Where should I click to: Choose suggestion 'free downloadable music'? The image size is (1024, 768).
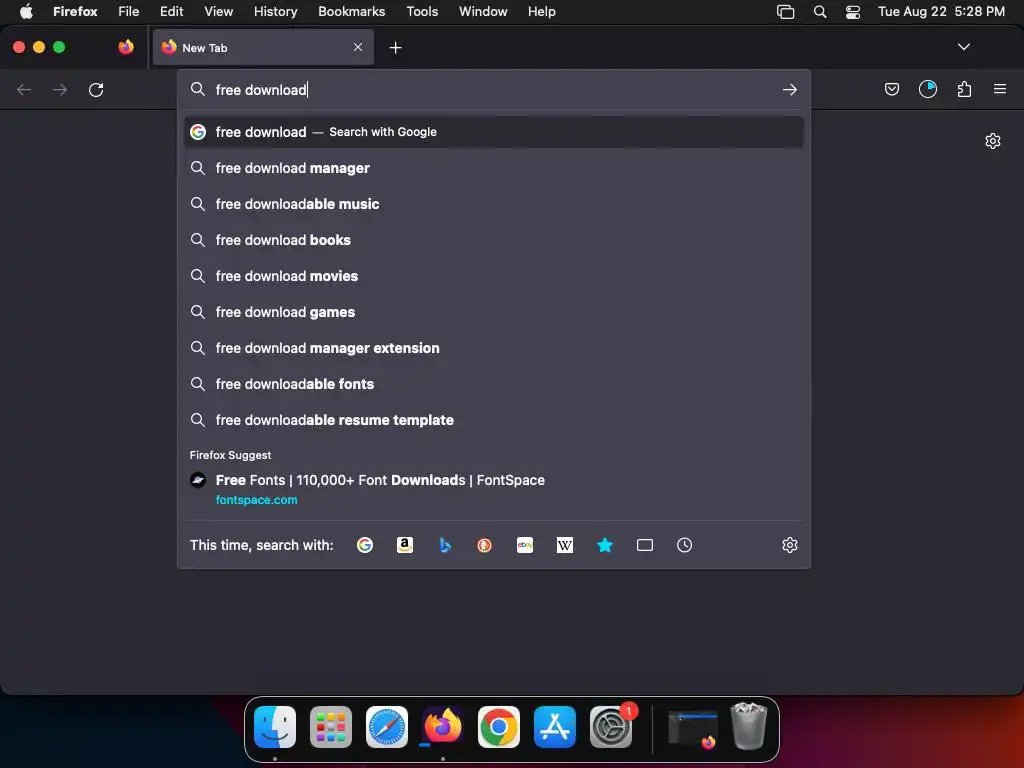point(494,204)
